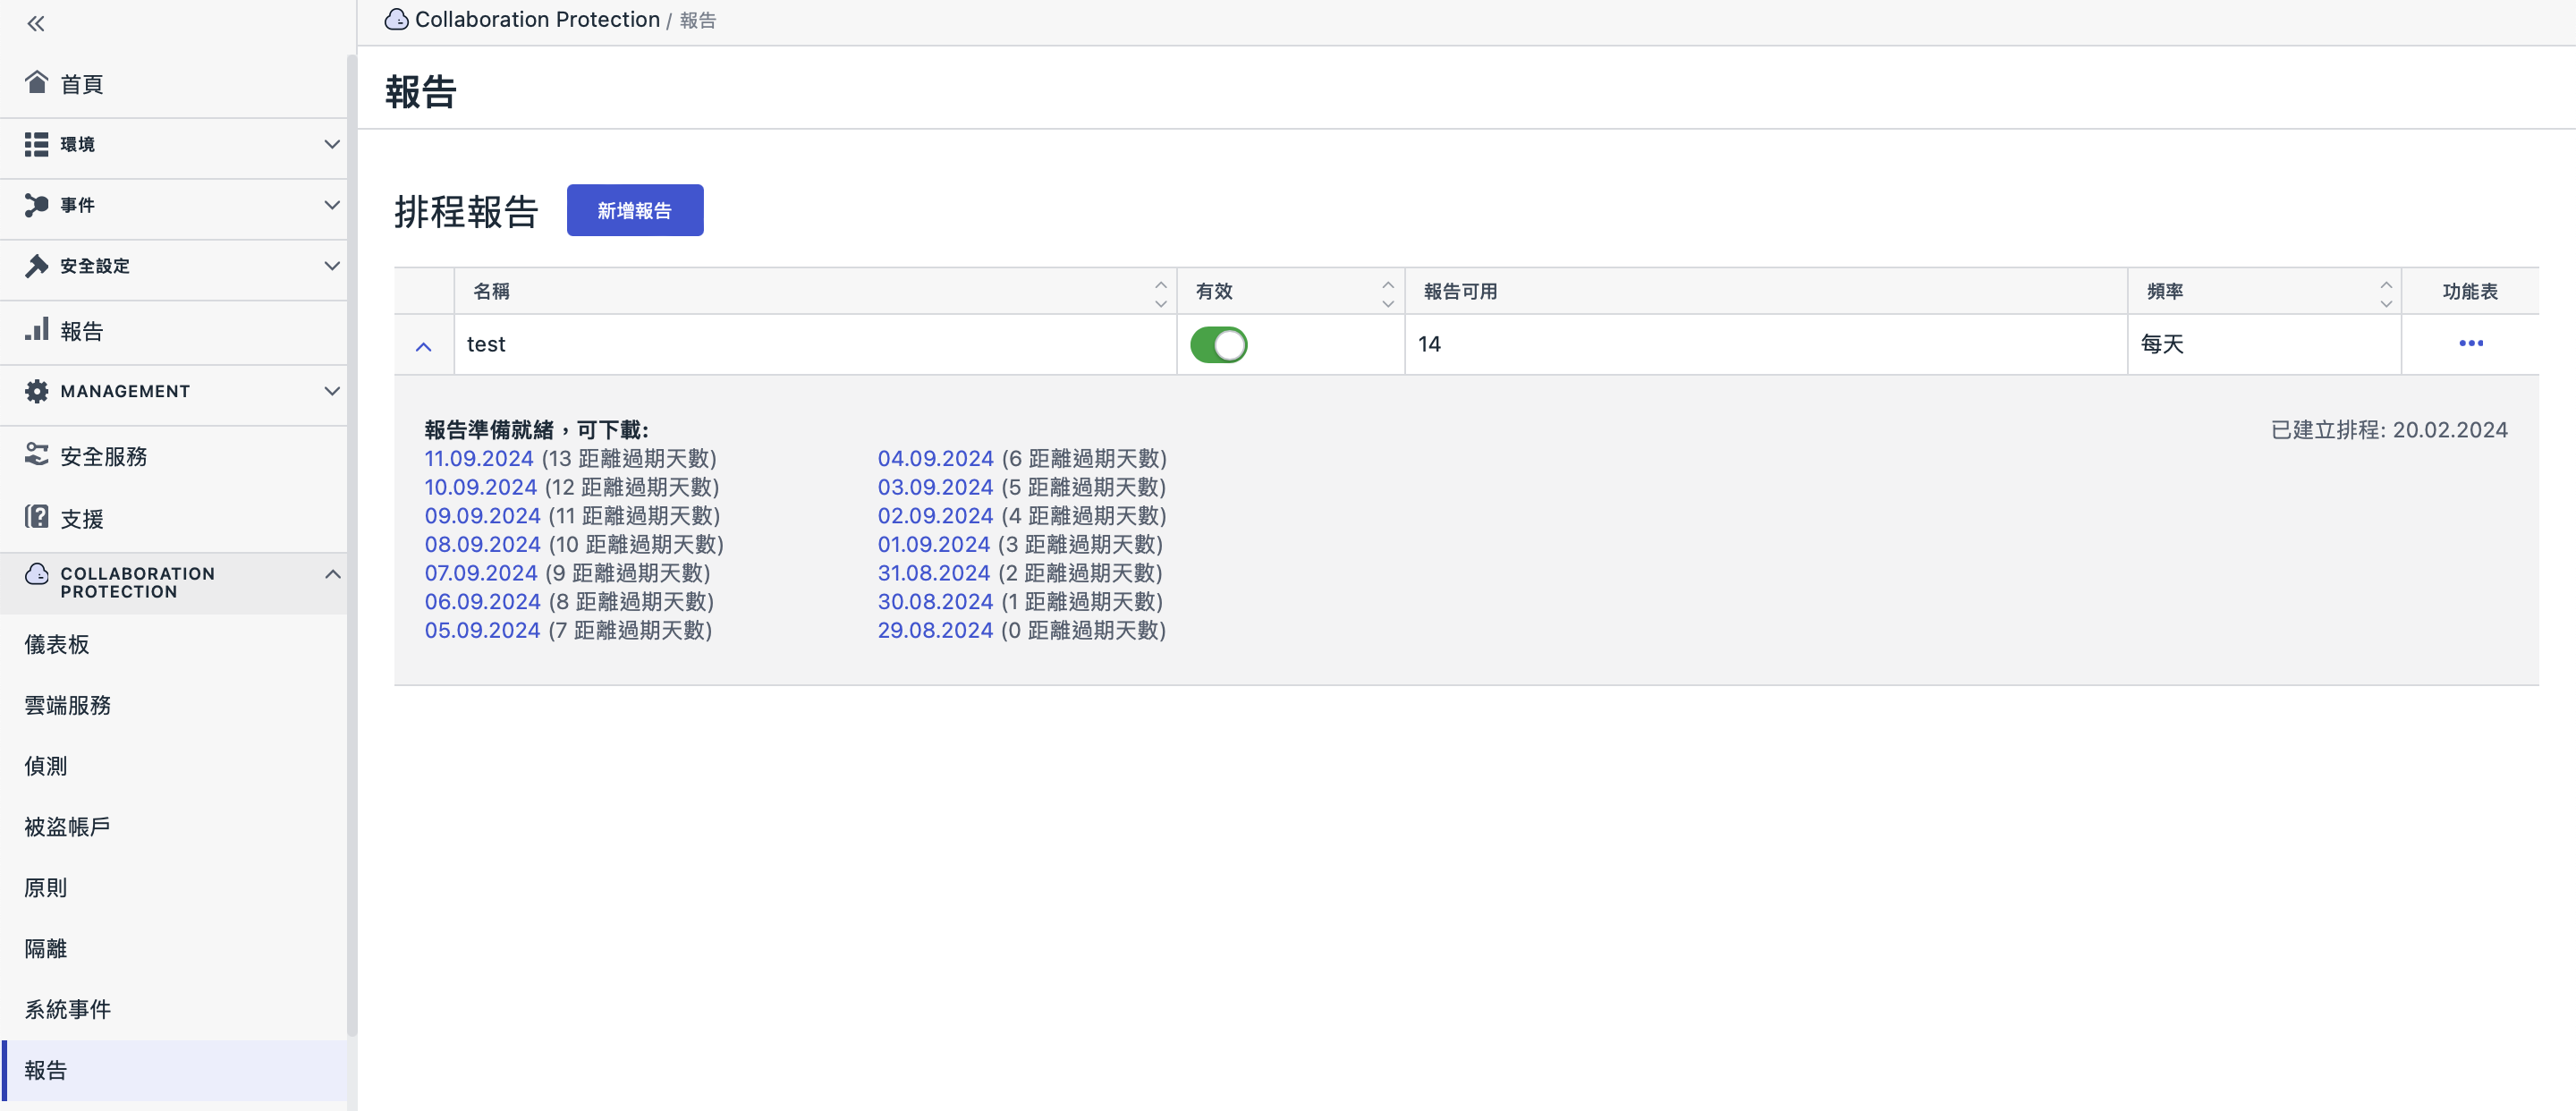The image size is (2576, 1111).
Task: Expand the MANAGEMENT menu chevron
Action: pos(332,391)
